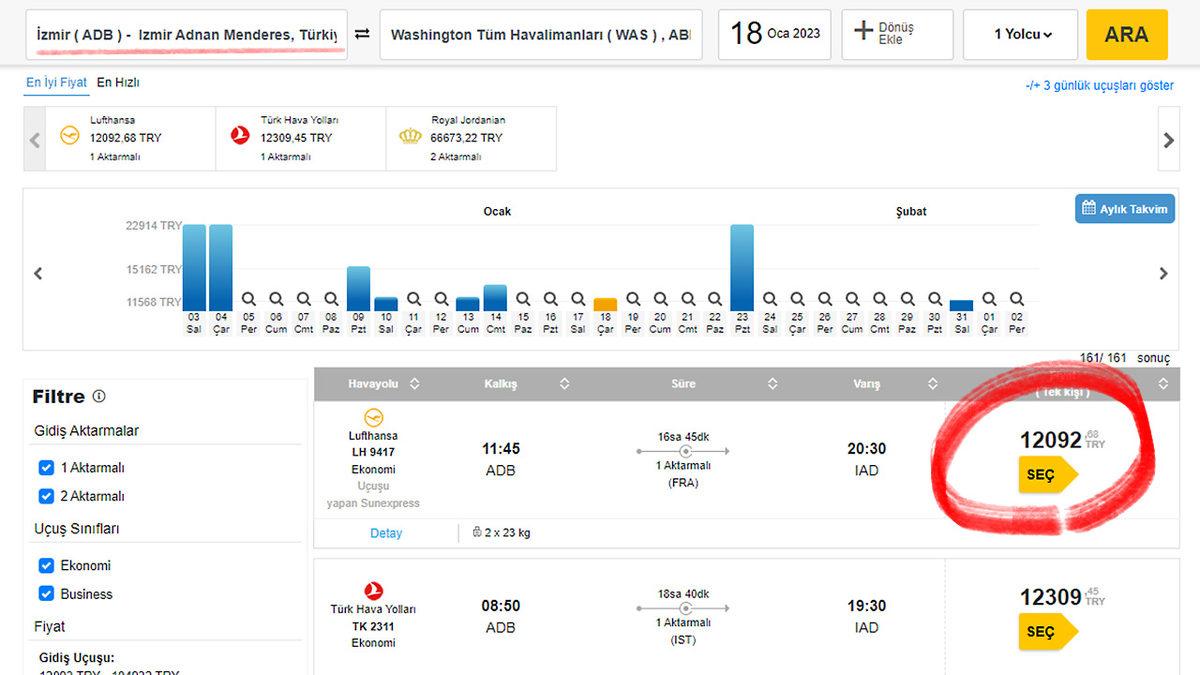This screenshot has width=1200, height=675.
Task: Uncheck the 2 Aktarmalı filter
Action: coord(46,496)
